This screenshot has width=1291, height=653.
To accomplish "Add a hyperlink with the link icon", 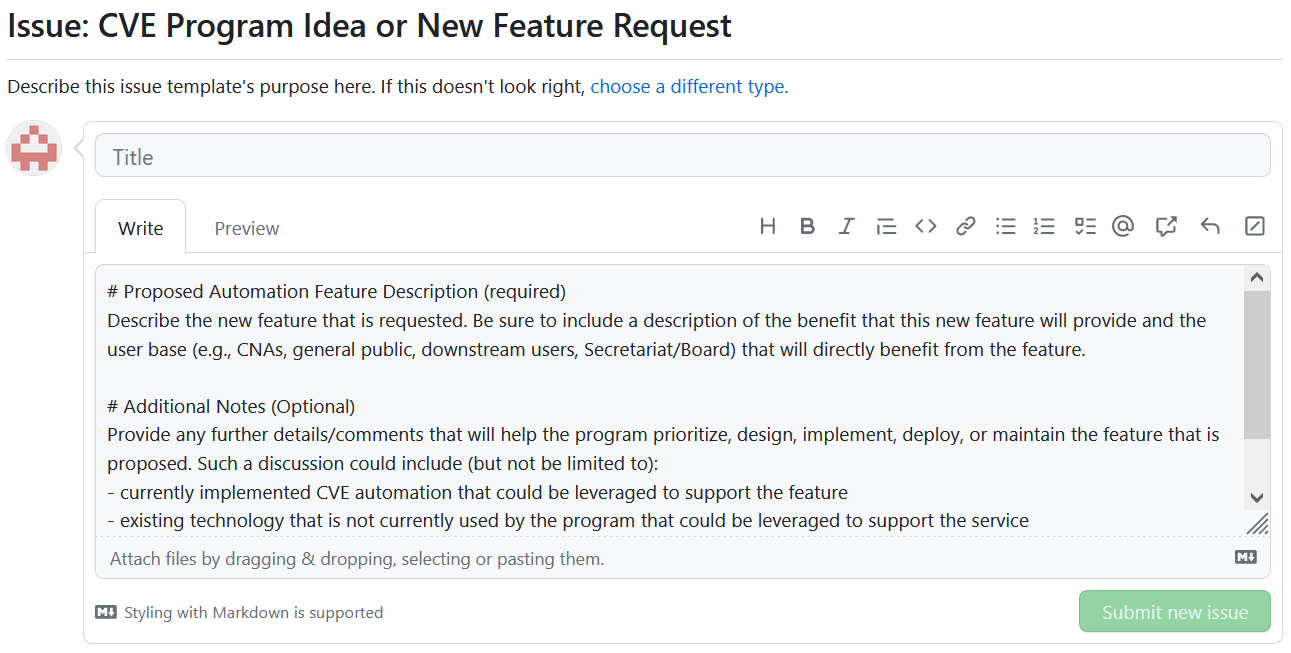I will pyautogui.click(x=965, y=226).
